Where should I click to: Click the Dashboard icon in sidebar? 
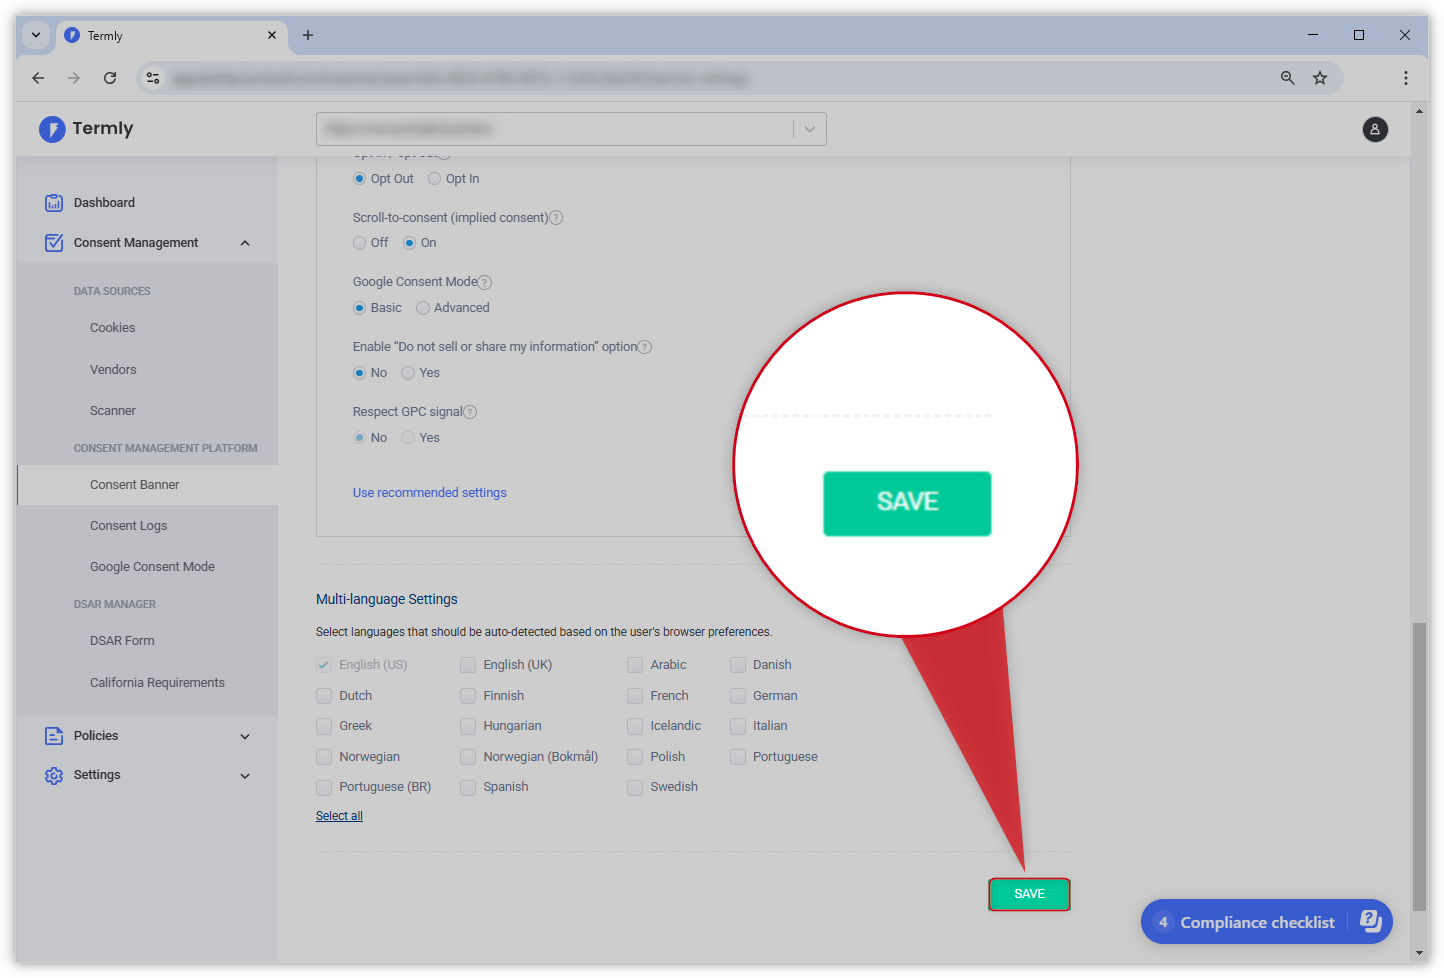(54, 203)
